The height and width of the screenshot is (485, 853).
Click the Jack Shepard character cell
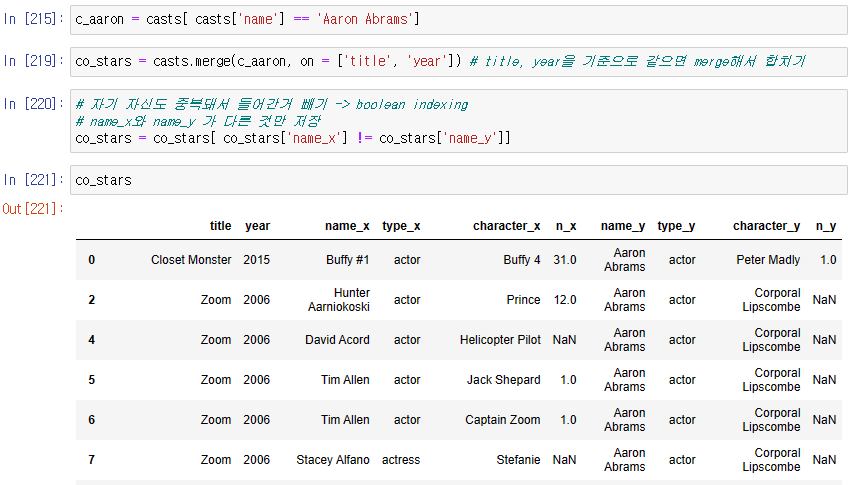504,380
